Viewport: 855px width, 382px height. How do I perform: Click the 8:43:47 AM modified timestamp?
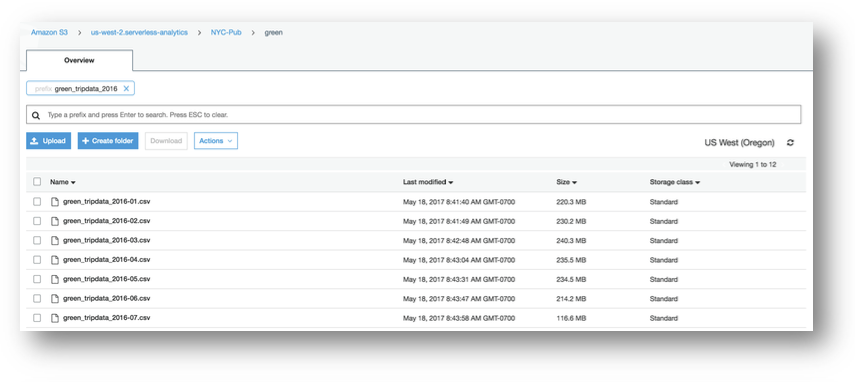click(459, 299)
